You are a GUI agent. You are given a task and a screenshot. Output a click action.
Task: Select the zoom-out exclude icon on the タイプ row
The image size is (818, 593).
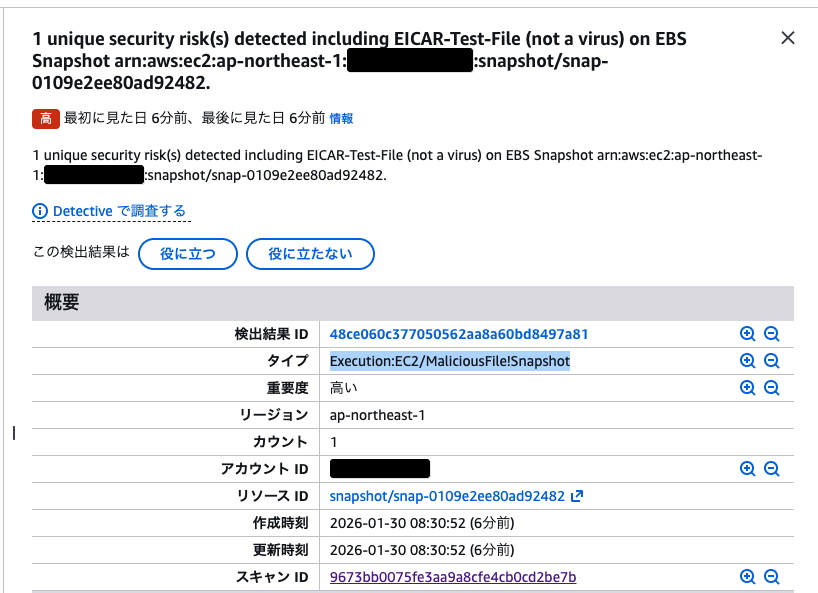(x=771, y=361)
